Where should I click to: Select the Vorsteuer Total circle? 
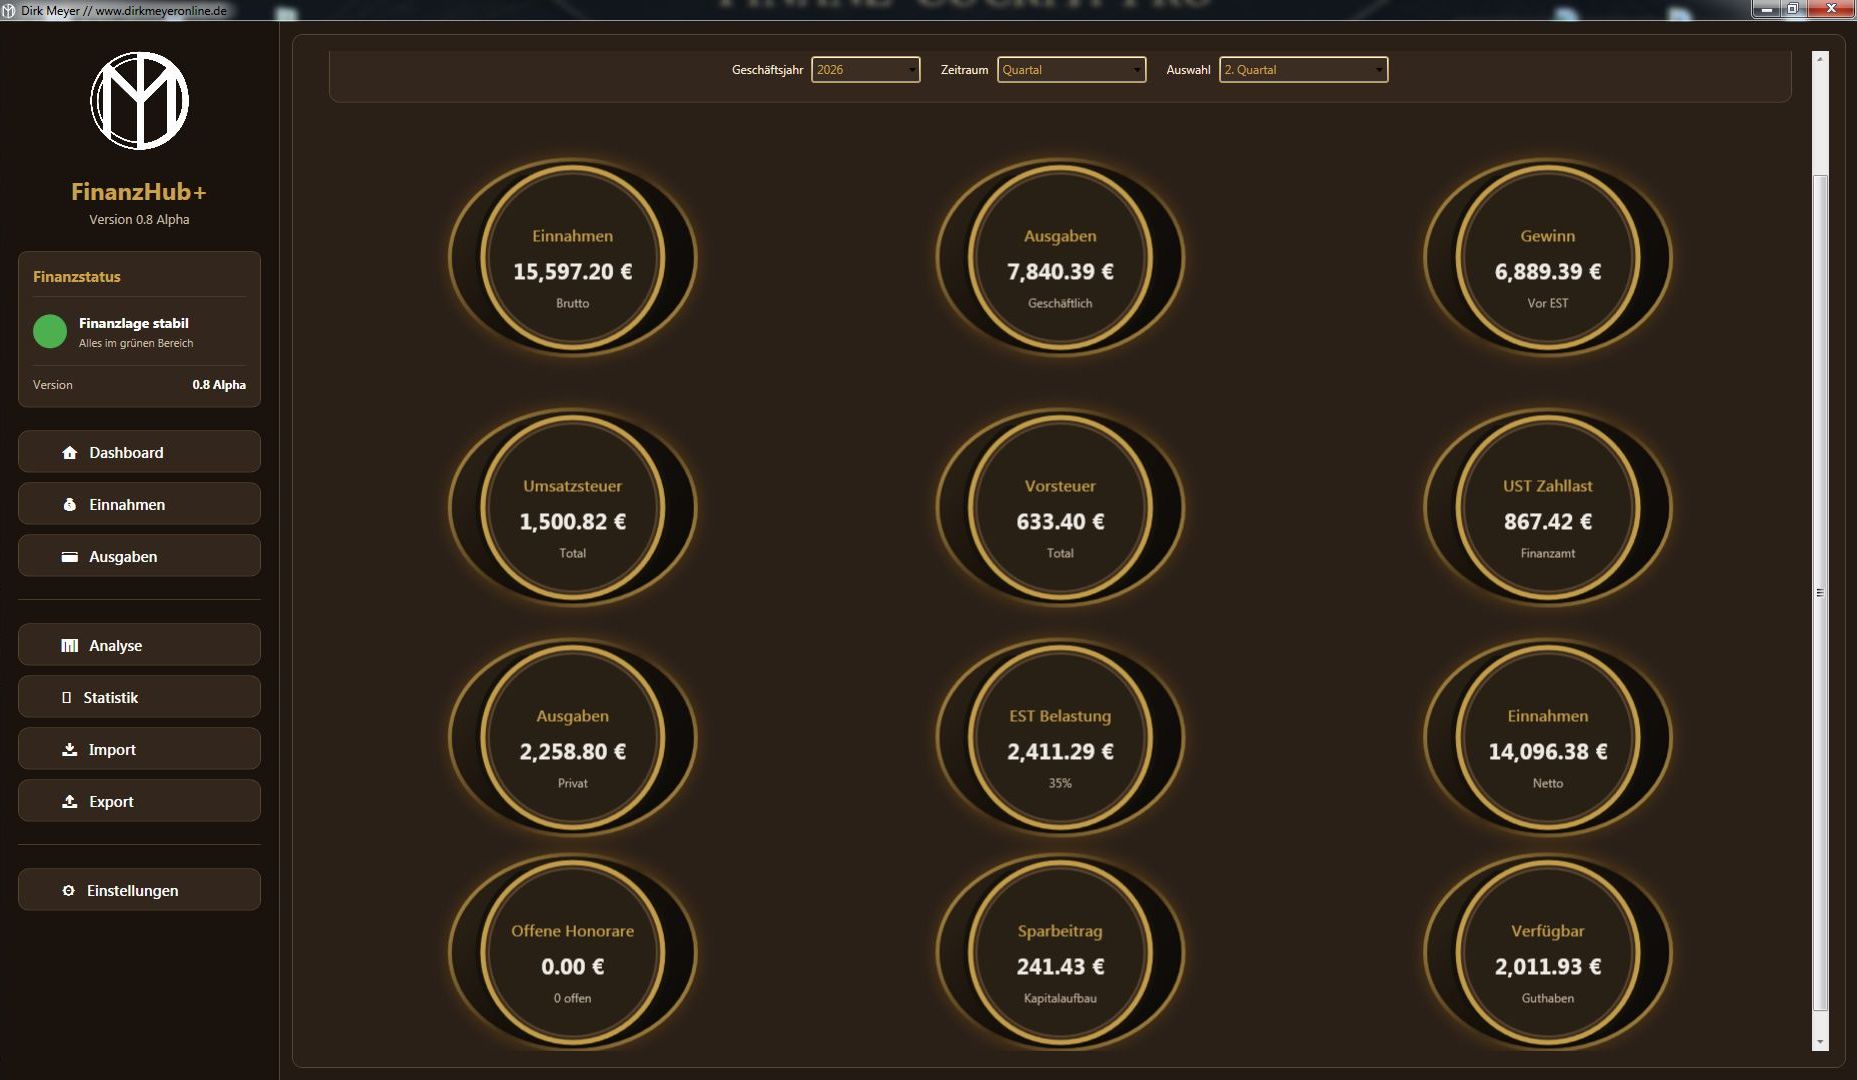(x=1060, y=508)
